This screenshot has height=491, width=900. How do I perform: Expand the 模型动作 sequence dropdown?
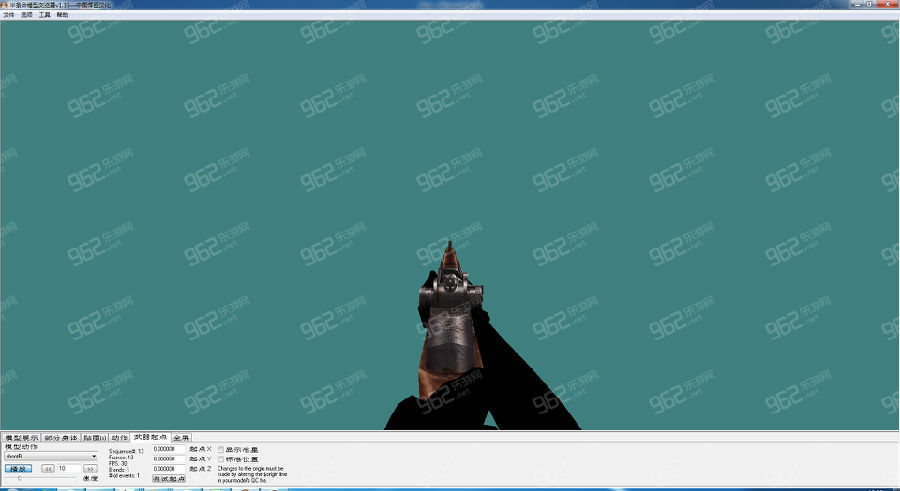coord(51,456)
